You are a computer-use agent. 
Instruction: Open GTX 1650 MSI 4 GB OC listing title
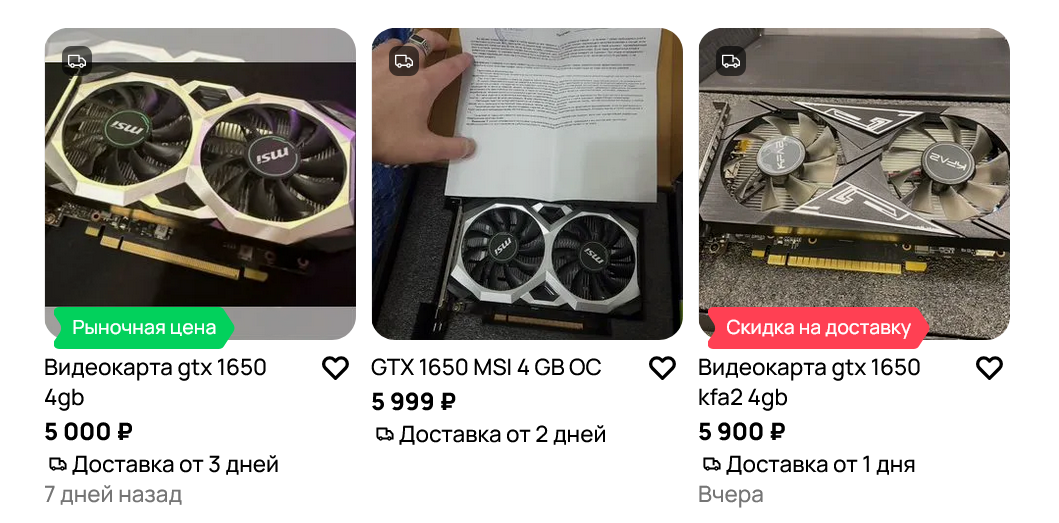(486, 368)
